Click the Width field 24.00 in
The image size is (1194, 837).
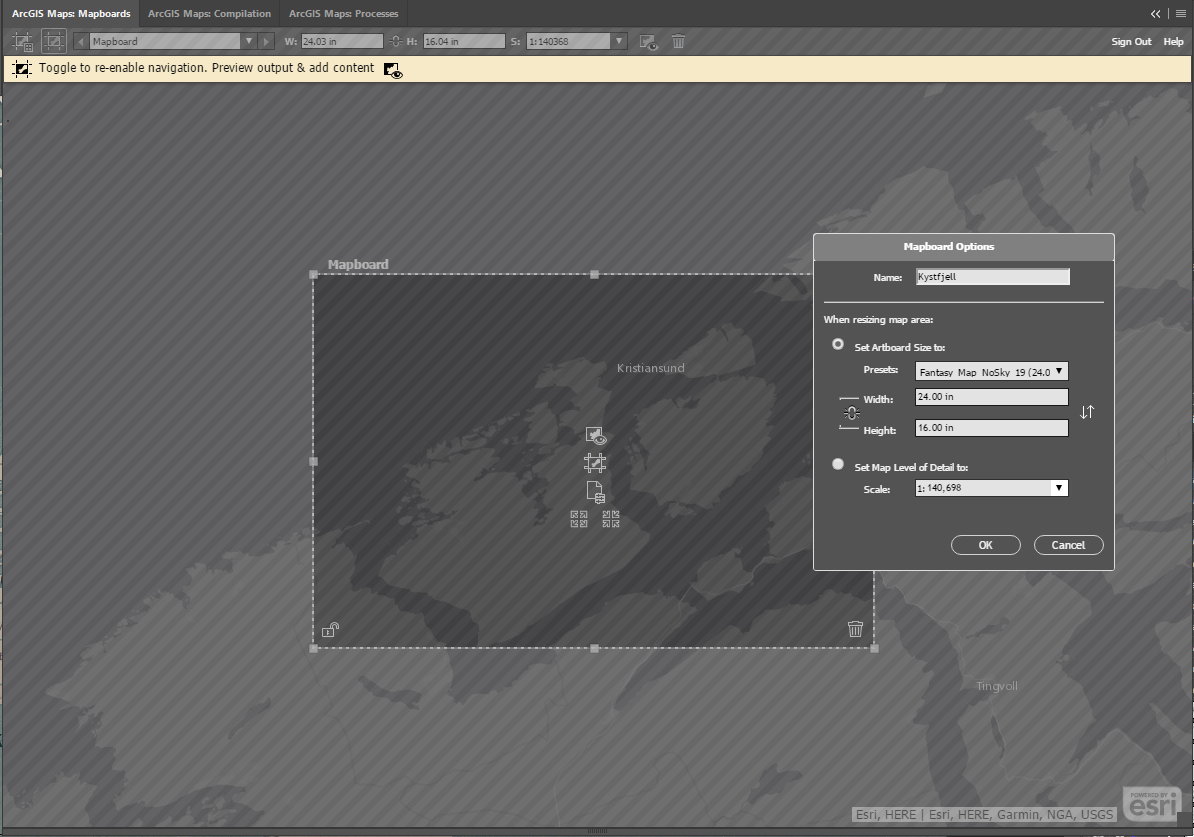[x=991, y=397]
